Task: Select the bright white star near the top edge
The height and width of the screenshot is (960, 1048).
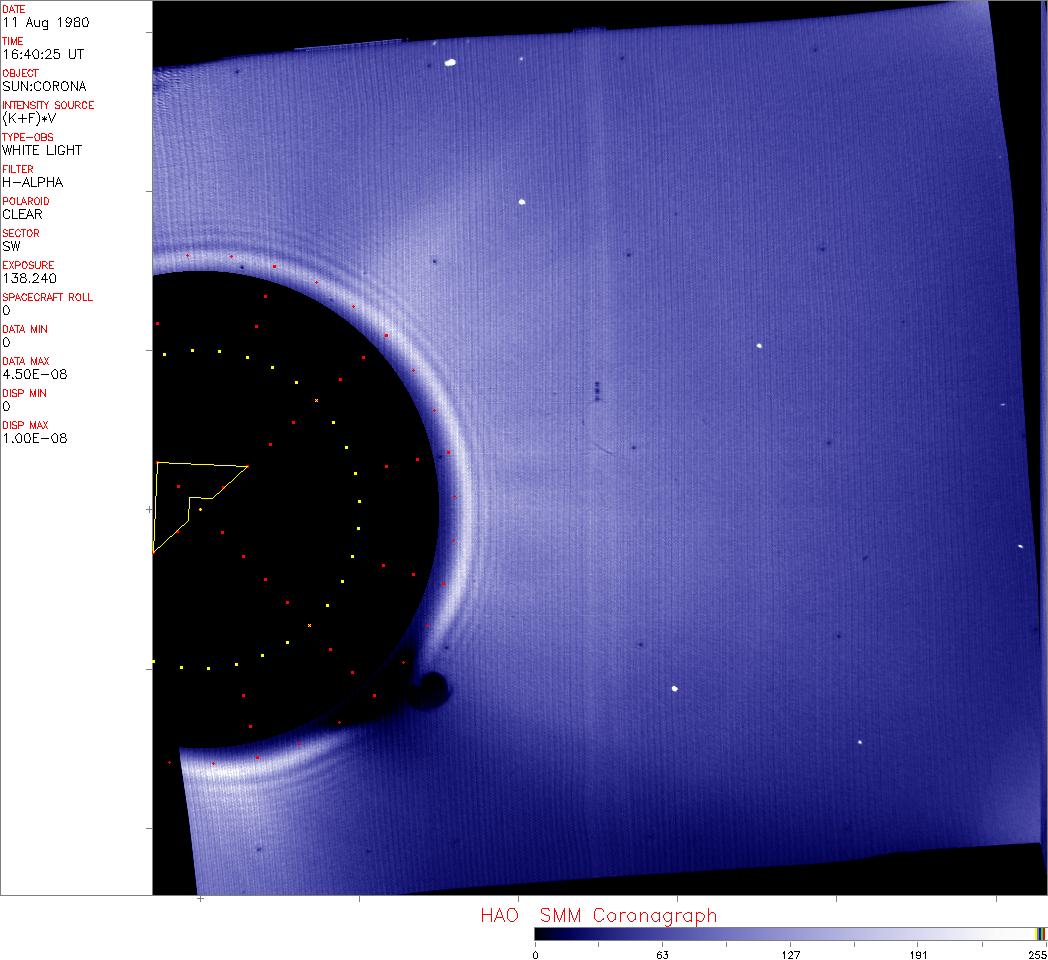Action: [x=450, y=62]
